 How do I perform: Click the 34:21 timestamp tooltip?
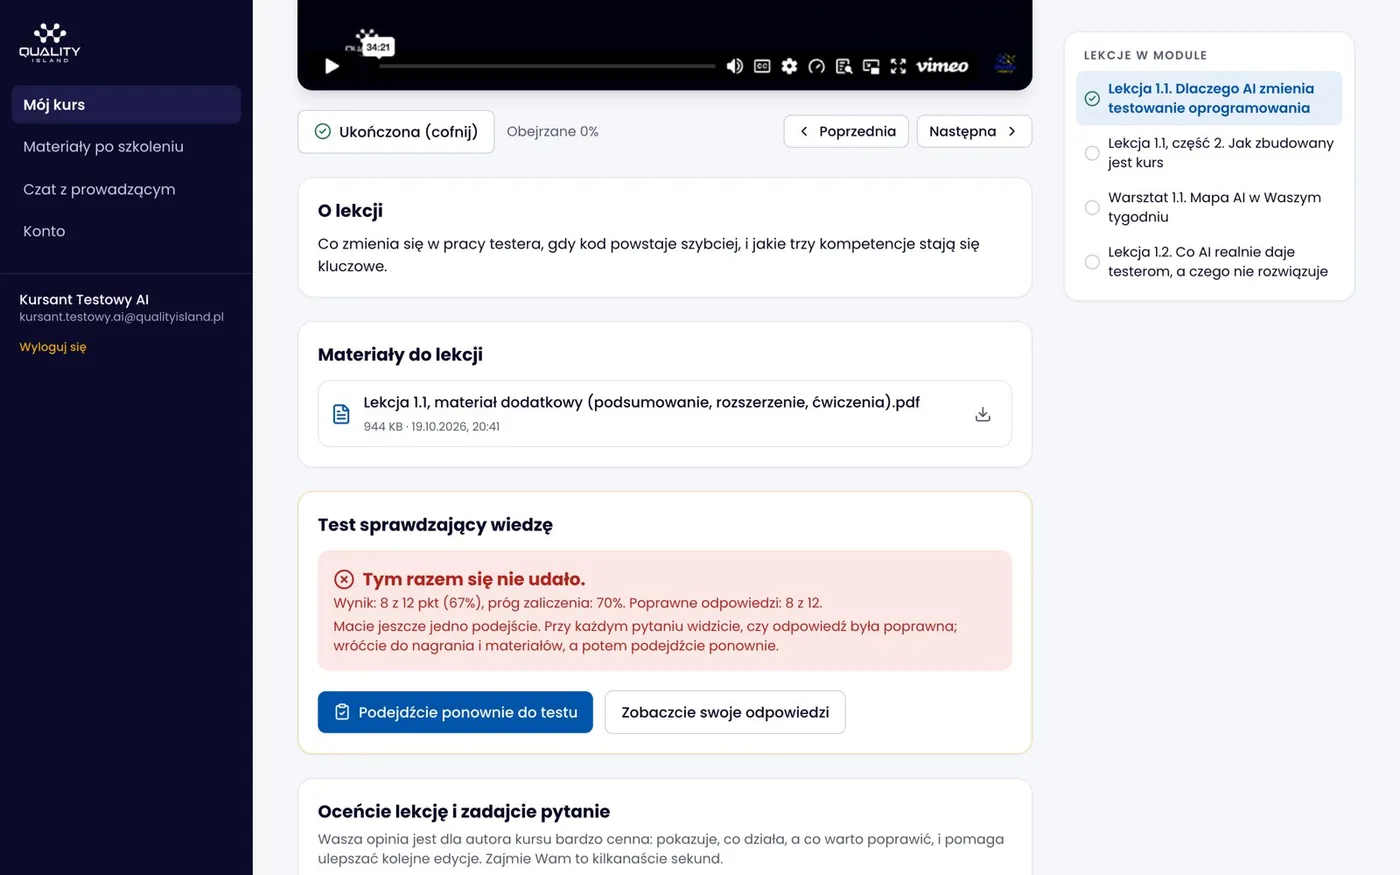378,47
